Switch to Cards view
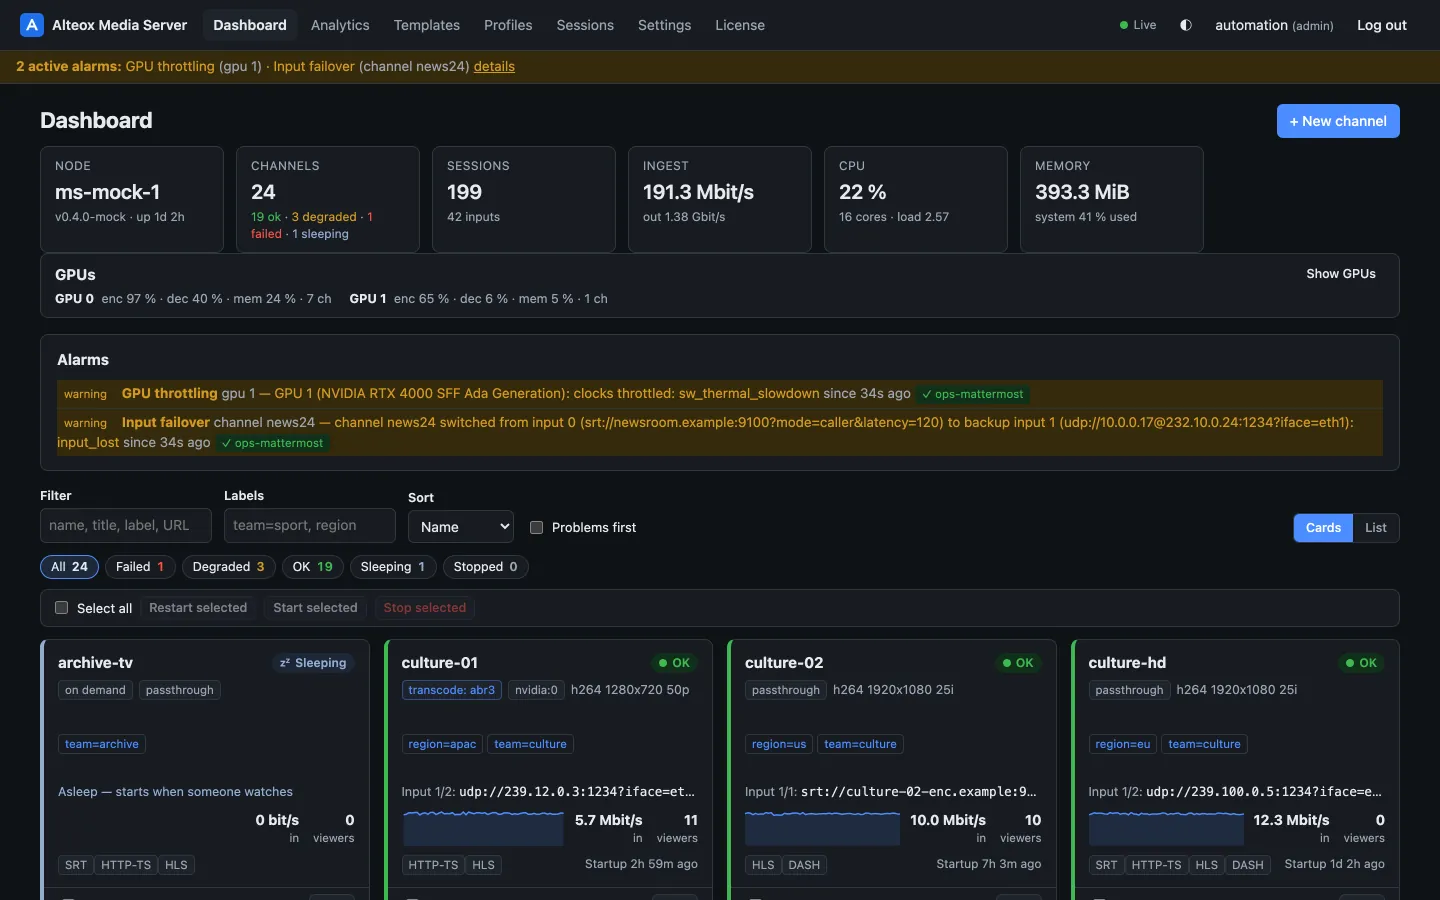This screenshot has height=900, width=1440. pos(1323,527)
